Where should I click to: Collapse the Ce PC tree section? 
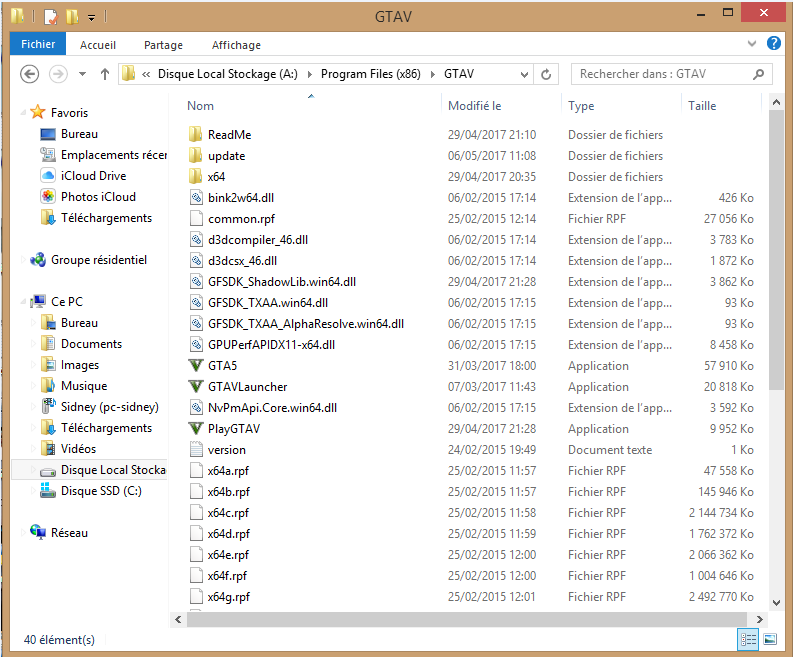pyautogui.click(x=23, y=301)
